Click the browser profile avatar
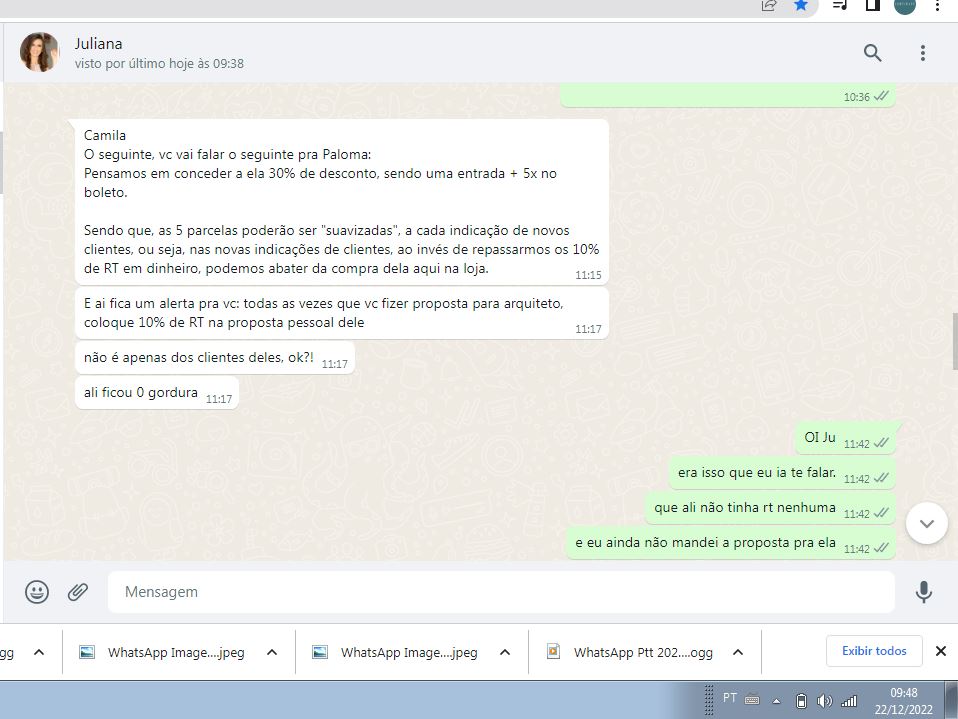Image resolution: width=958 pixels, height=719 pixels. tap(905, 5)
